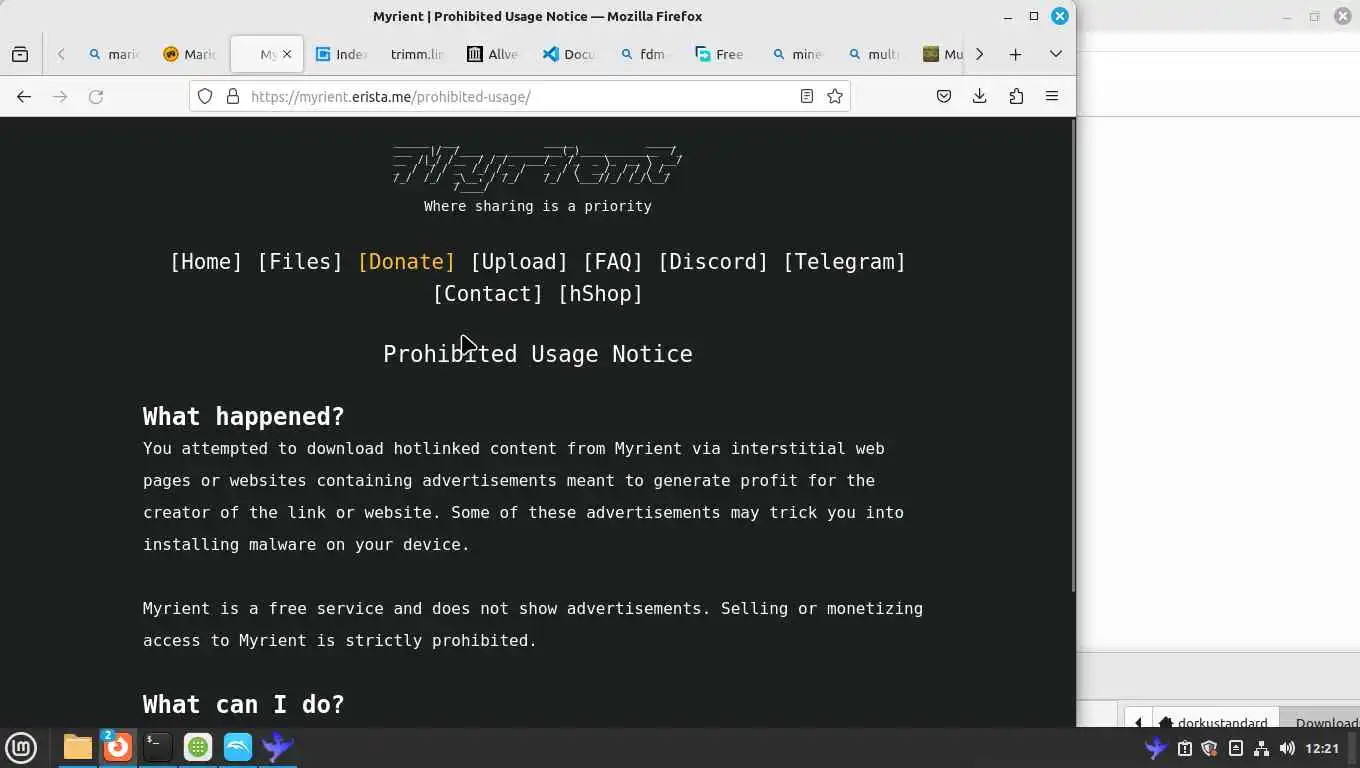Click 'dorkustandard' path button in file manager
Screen dimensions: 1360x768
(1213, 722)
